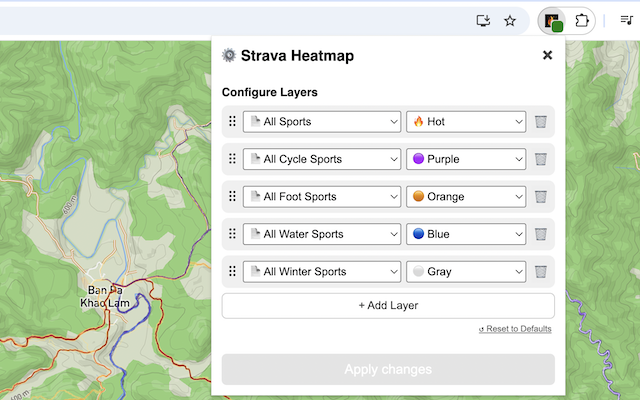The height and width of the screenshot is (400, 640).
Task: Grab the drag handle of All Sports row
Action: coord(232,121)
